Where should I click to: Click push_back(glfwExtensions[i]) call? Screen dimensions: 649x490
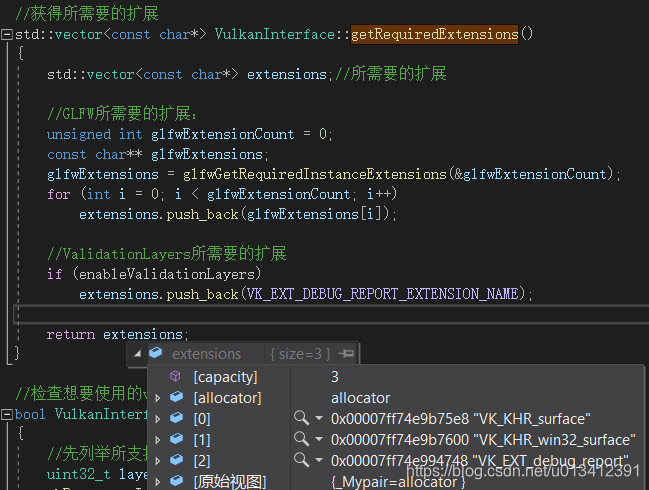pos(277,214)
